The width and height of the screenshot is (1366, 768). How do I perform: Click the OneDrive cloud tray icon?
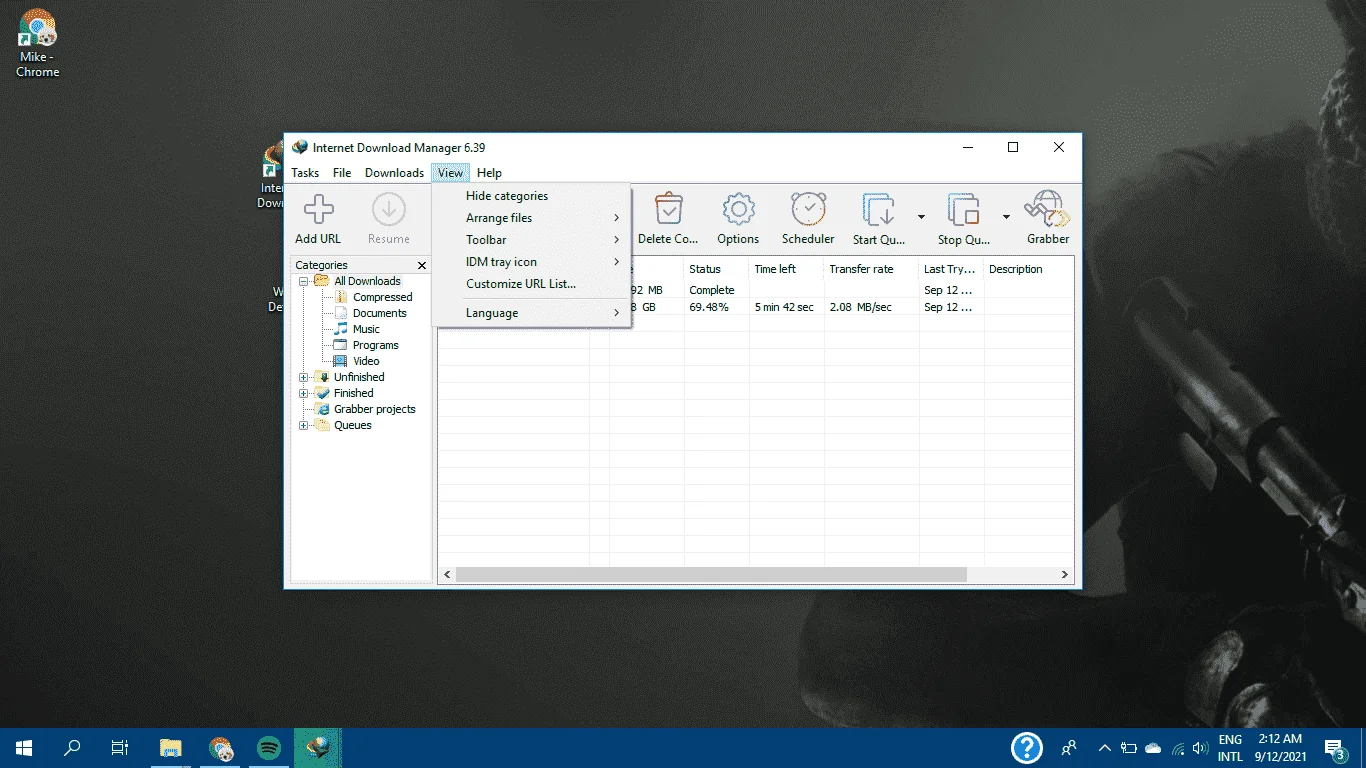coord(1153,748)
